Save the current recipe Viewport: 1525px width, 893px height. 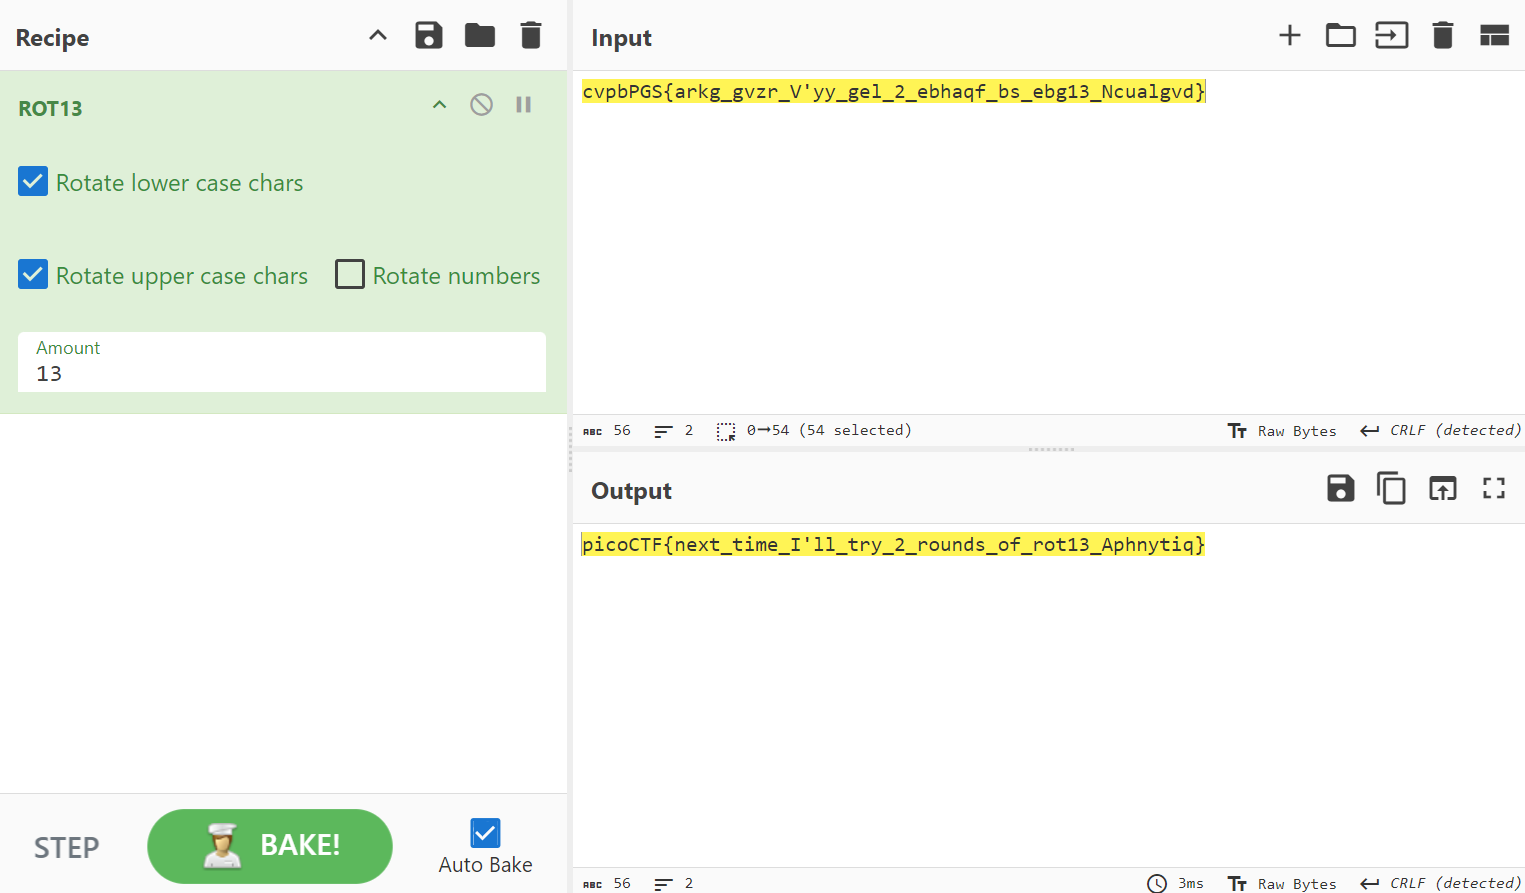click(428, 36)
